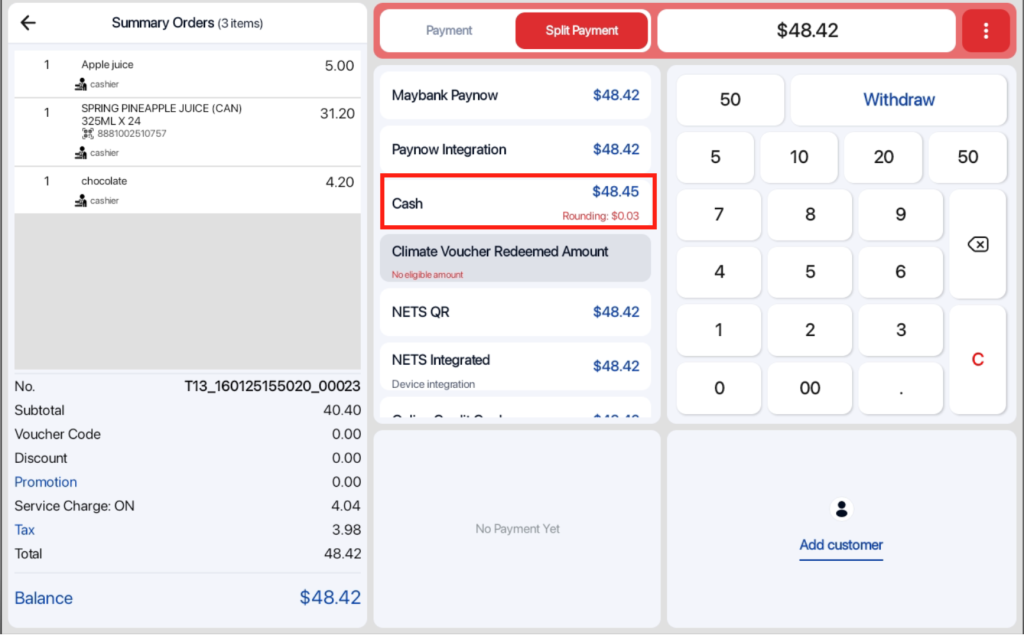Tap the quick amount 20 button
Image resolution: width=1024 pixels, height=636 pixels.
884,157
